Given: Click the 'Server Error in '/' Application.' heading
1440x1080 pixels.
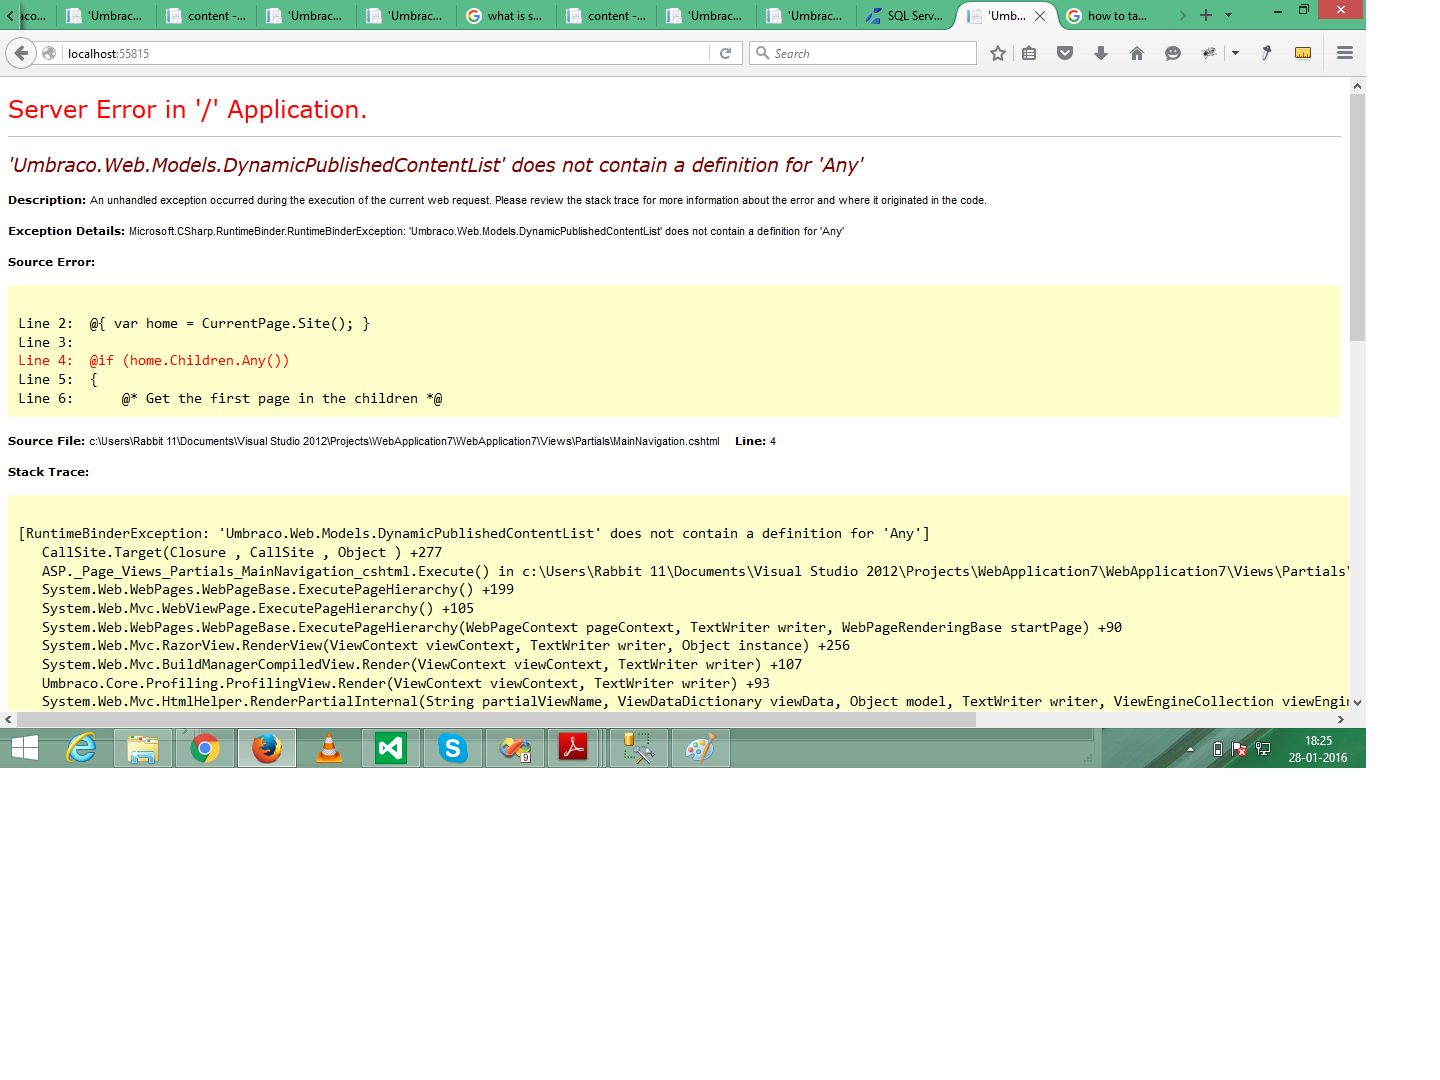Looking at the screenshot, I should (x=187, y=109).
